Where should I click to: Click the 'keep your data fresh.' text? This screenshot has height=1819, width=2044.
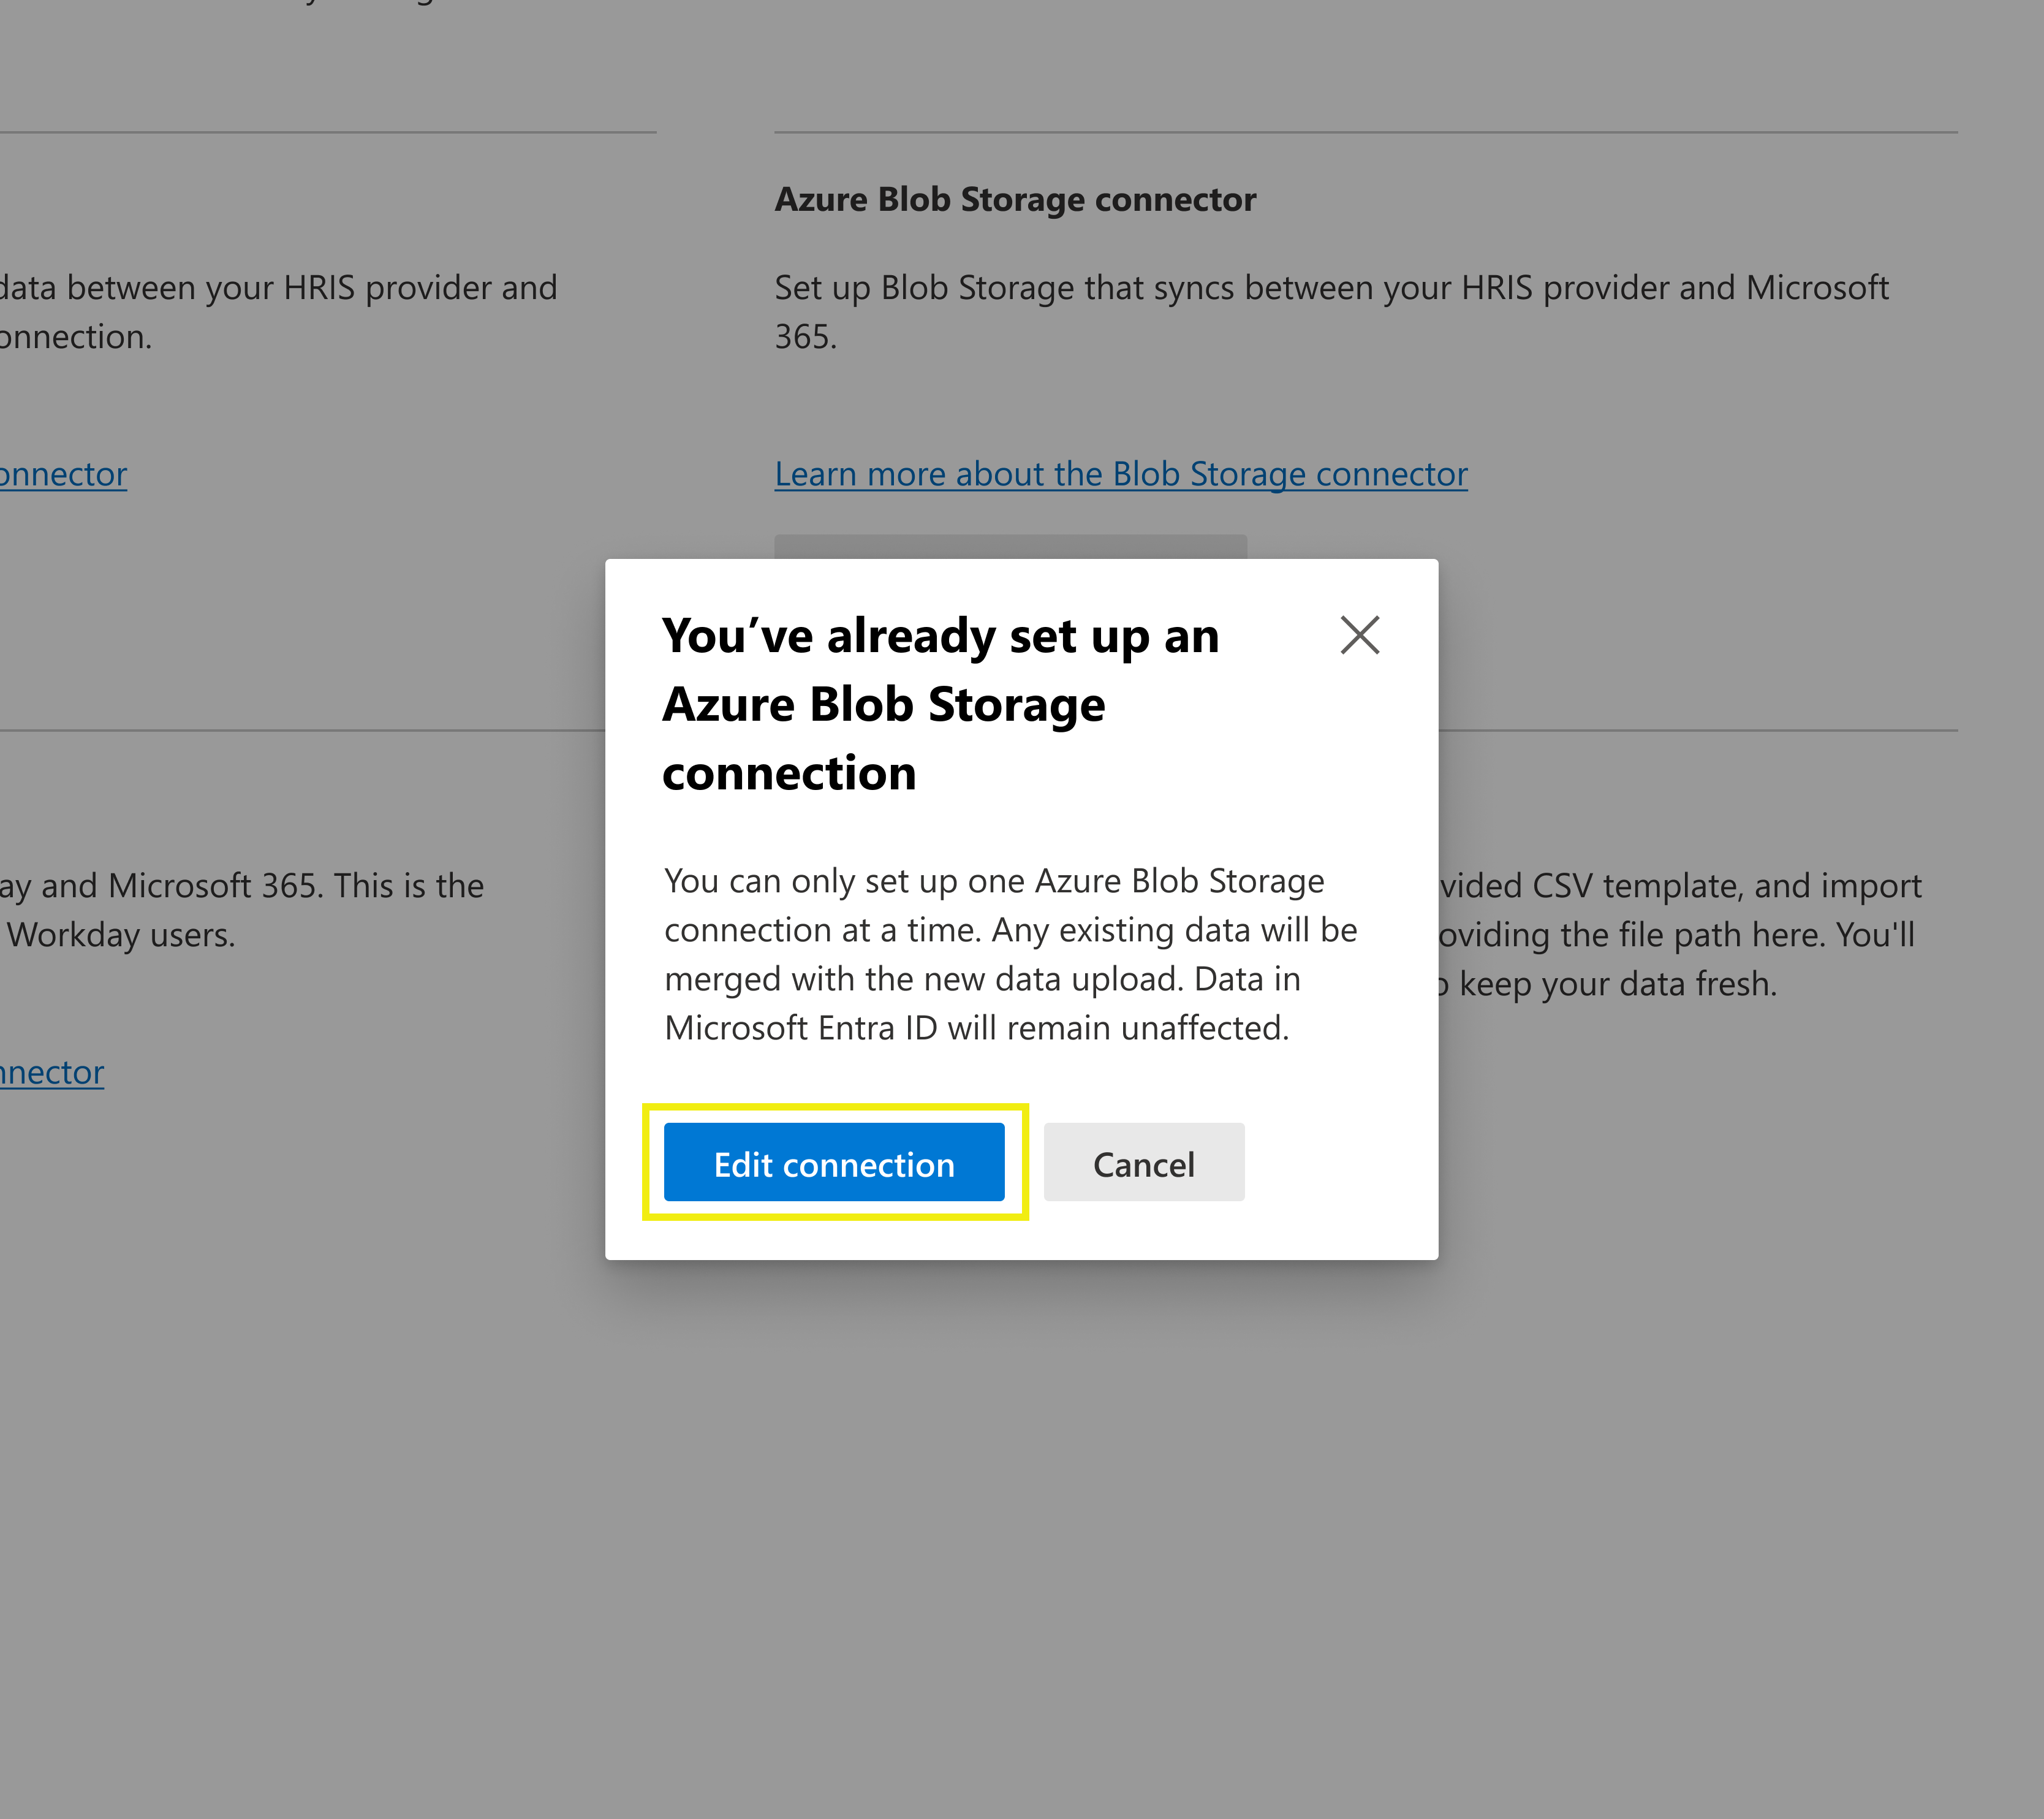pyautogui.click(x=1617, y=984)
